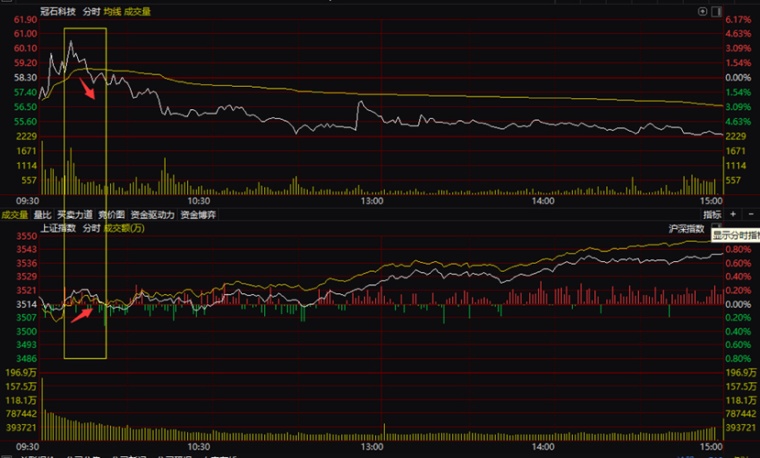Click the 13:00 marker on the upper time axis
The image size is (760, 458).
372,201
